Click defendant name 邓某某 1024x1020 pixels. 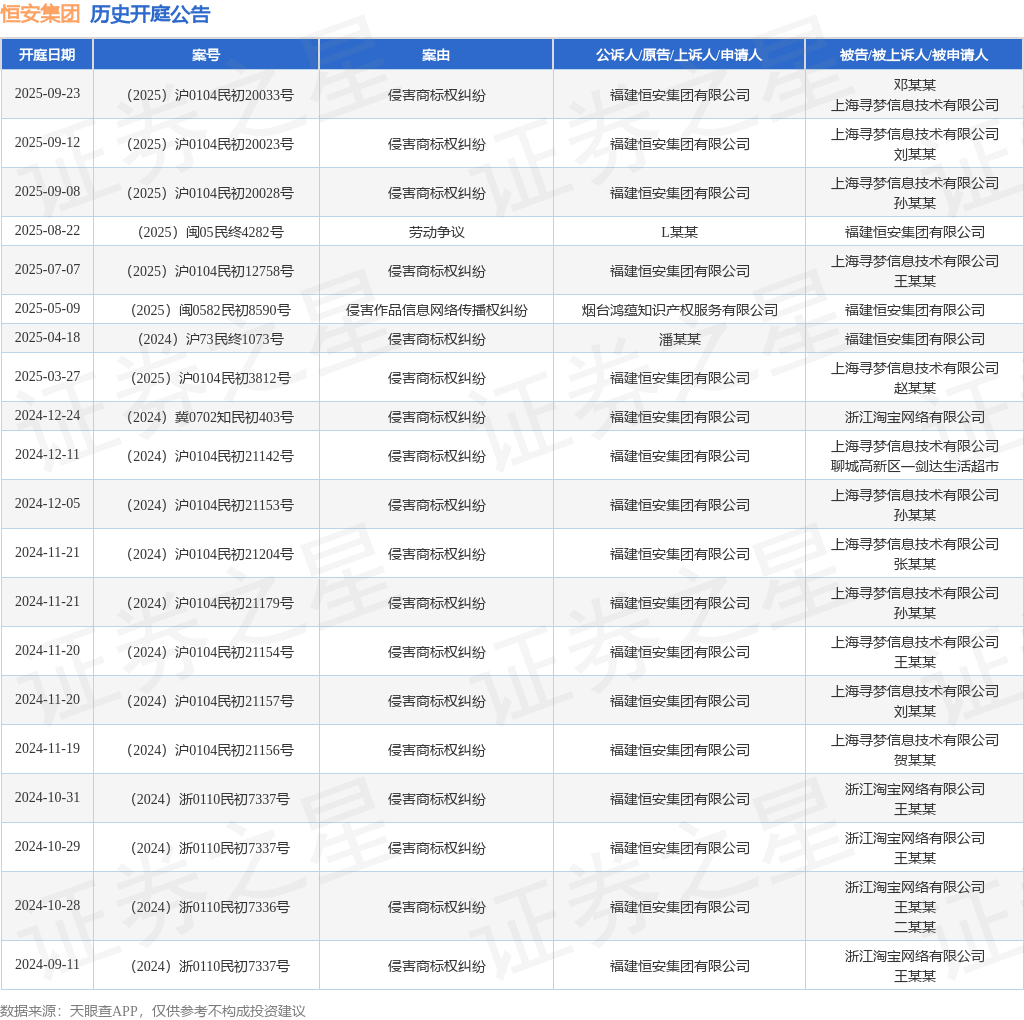coord(915,85)
